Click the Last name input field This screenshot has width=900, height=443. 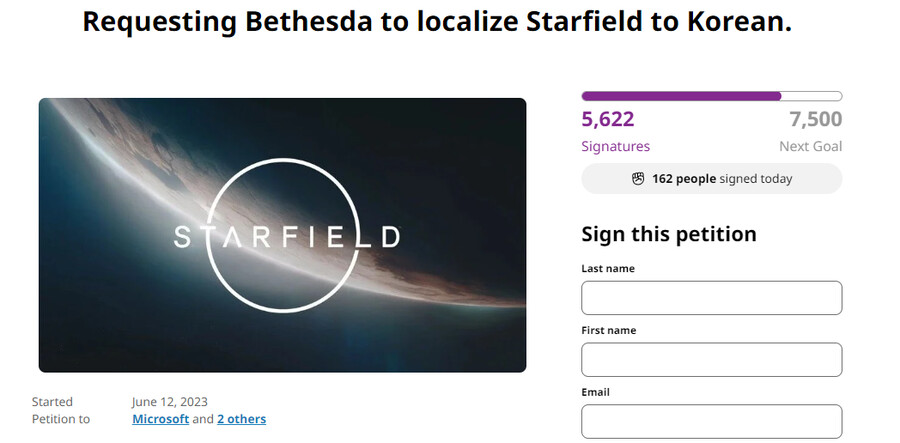(x=711, y=298)
